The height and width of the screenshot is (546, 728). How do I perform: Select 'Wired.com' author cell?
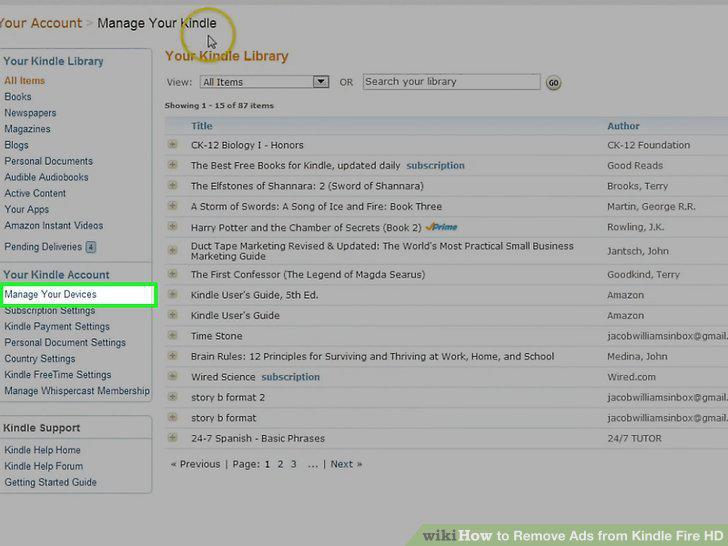click(631, 377)
